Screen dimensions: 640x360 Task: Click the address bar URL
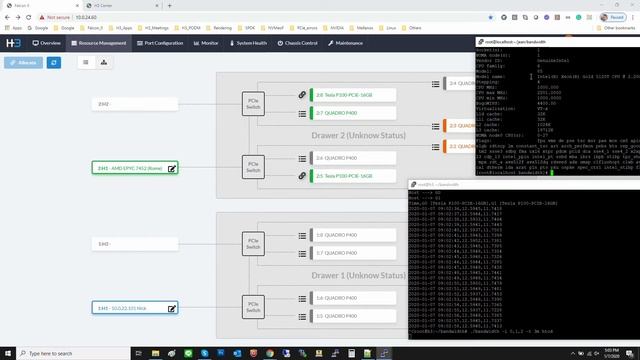86,18
